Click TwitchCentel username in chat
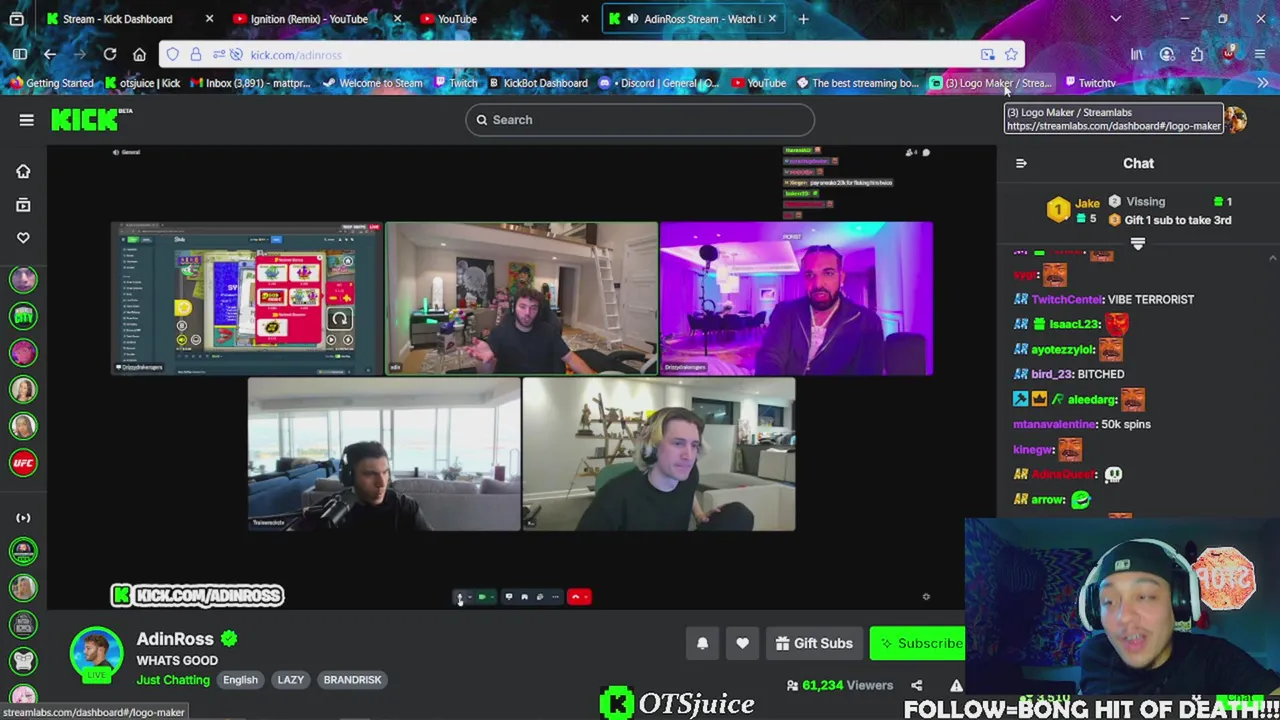The height and width of the screenshot is (720, 1280). 1067,299
